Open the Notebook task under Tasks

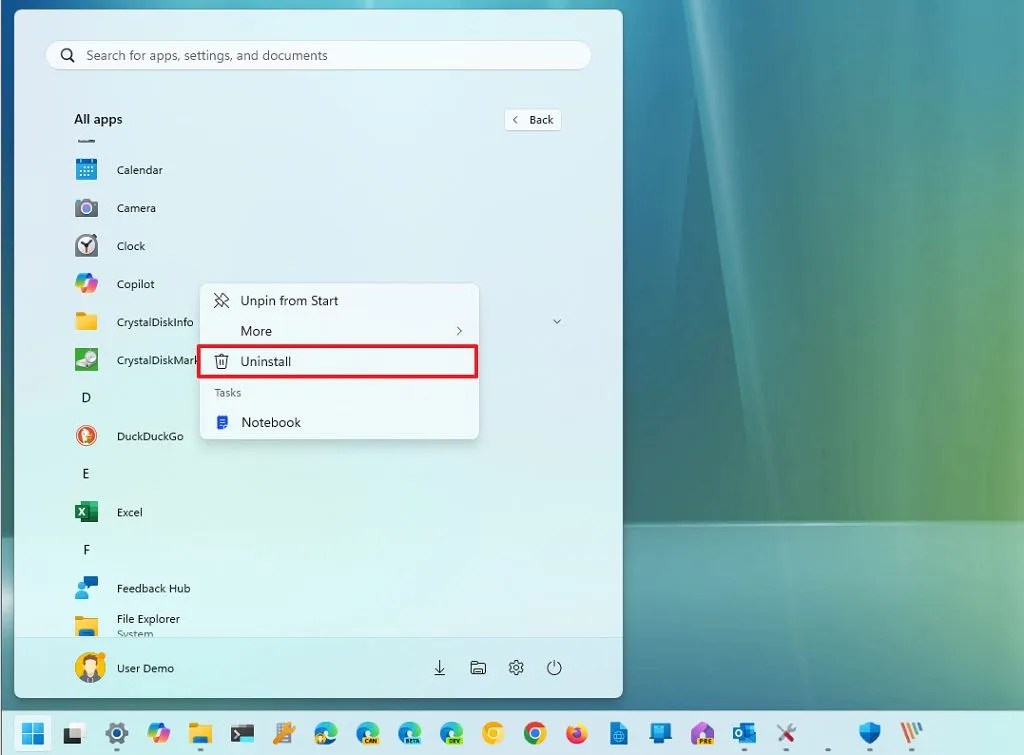coord(271,422)
